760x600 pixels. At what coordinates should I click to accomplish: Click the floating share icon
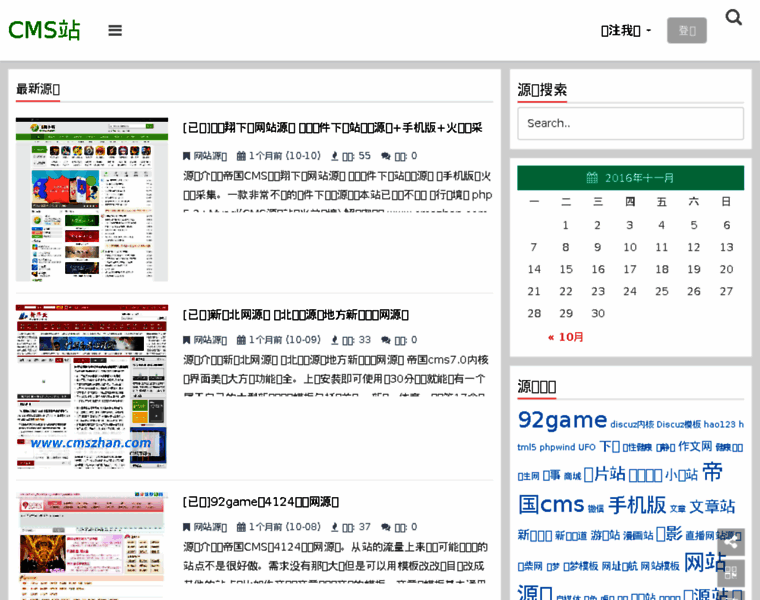pos(731,542)
